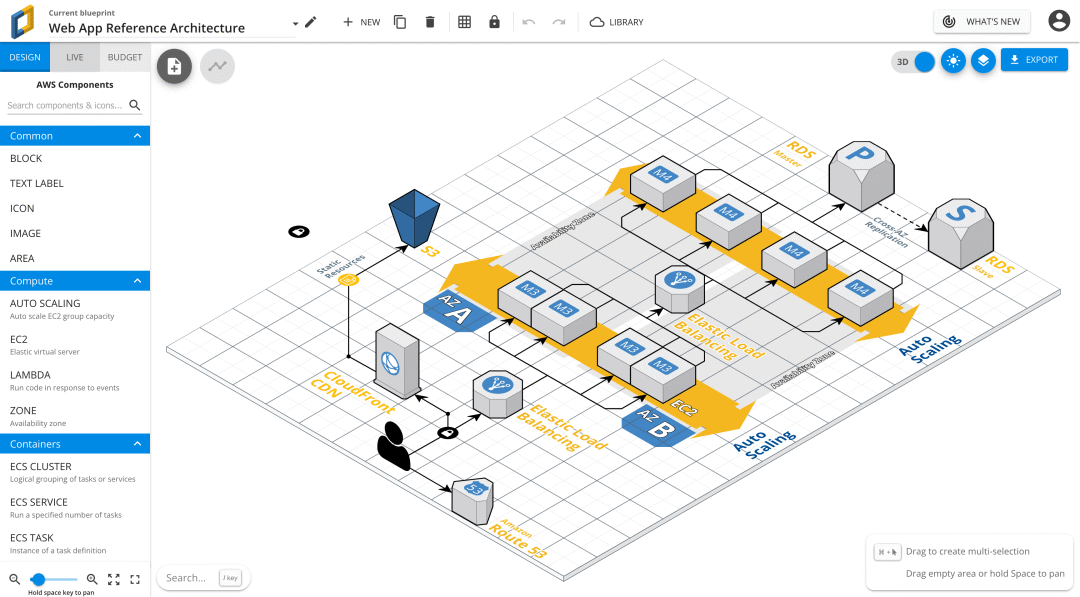Viewport: 1080px width, 597px height.
Task: Adjust the zoom level slider
Action: click(54, 580)
